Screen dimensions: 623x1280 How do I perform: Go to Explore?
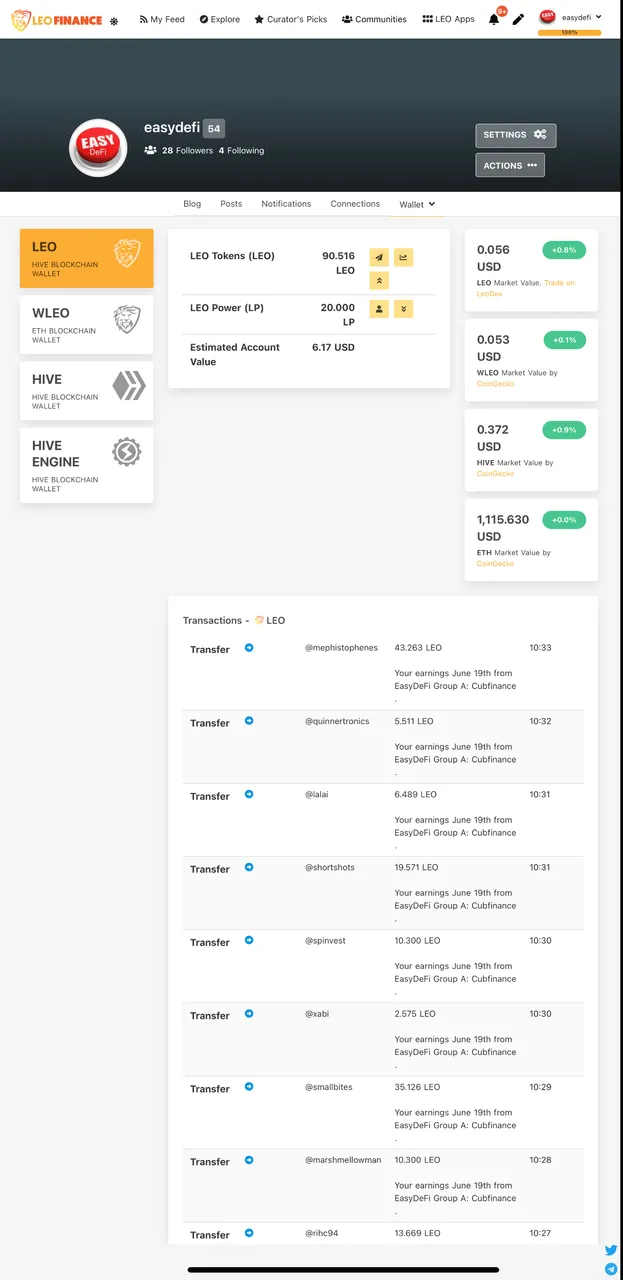tap(220, 19)
